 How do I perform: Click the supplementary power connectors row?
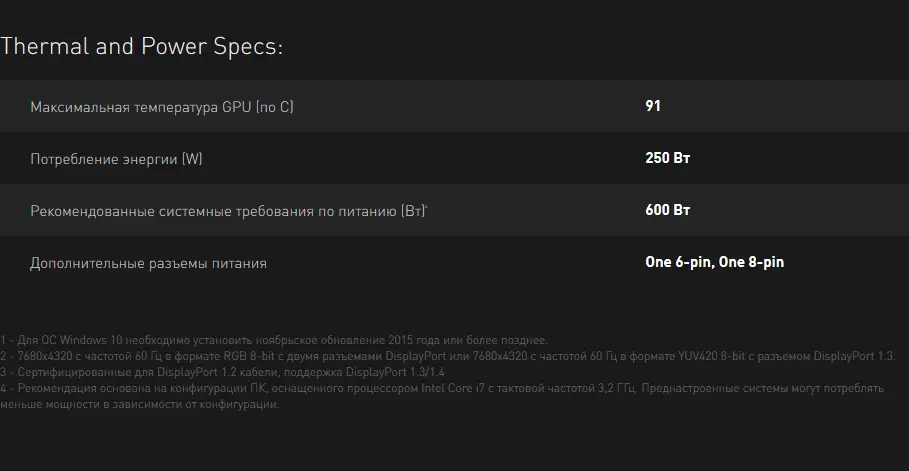(454, 262)
